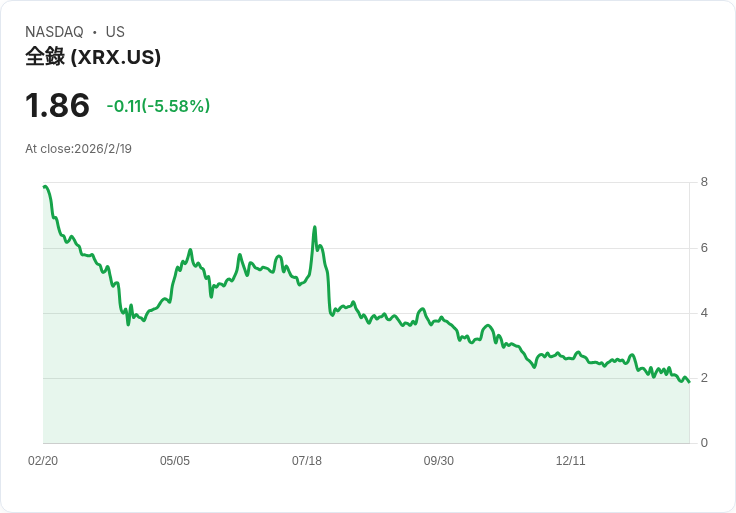Click the chart line's starting high point

tap(45, 186)
